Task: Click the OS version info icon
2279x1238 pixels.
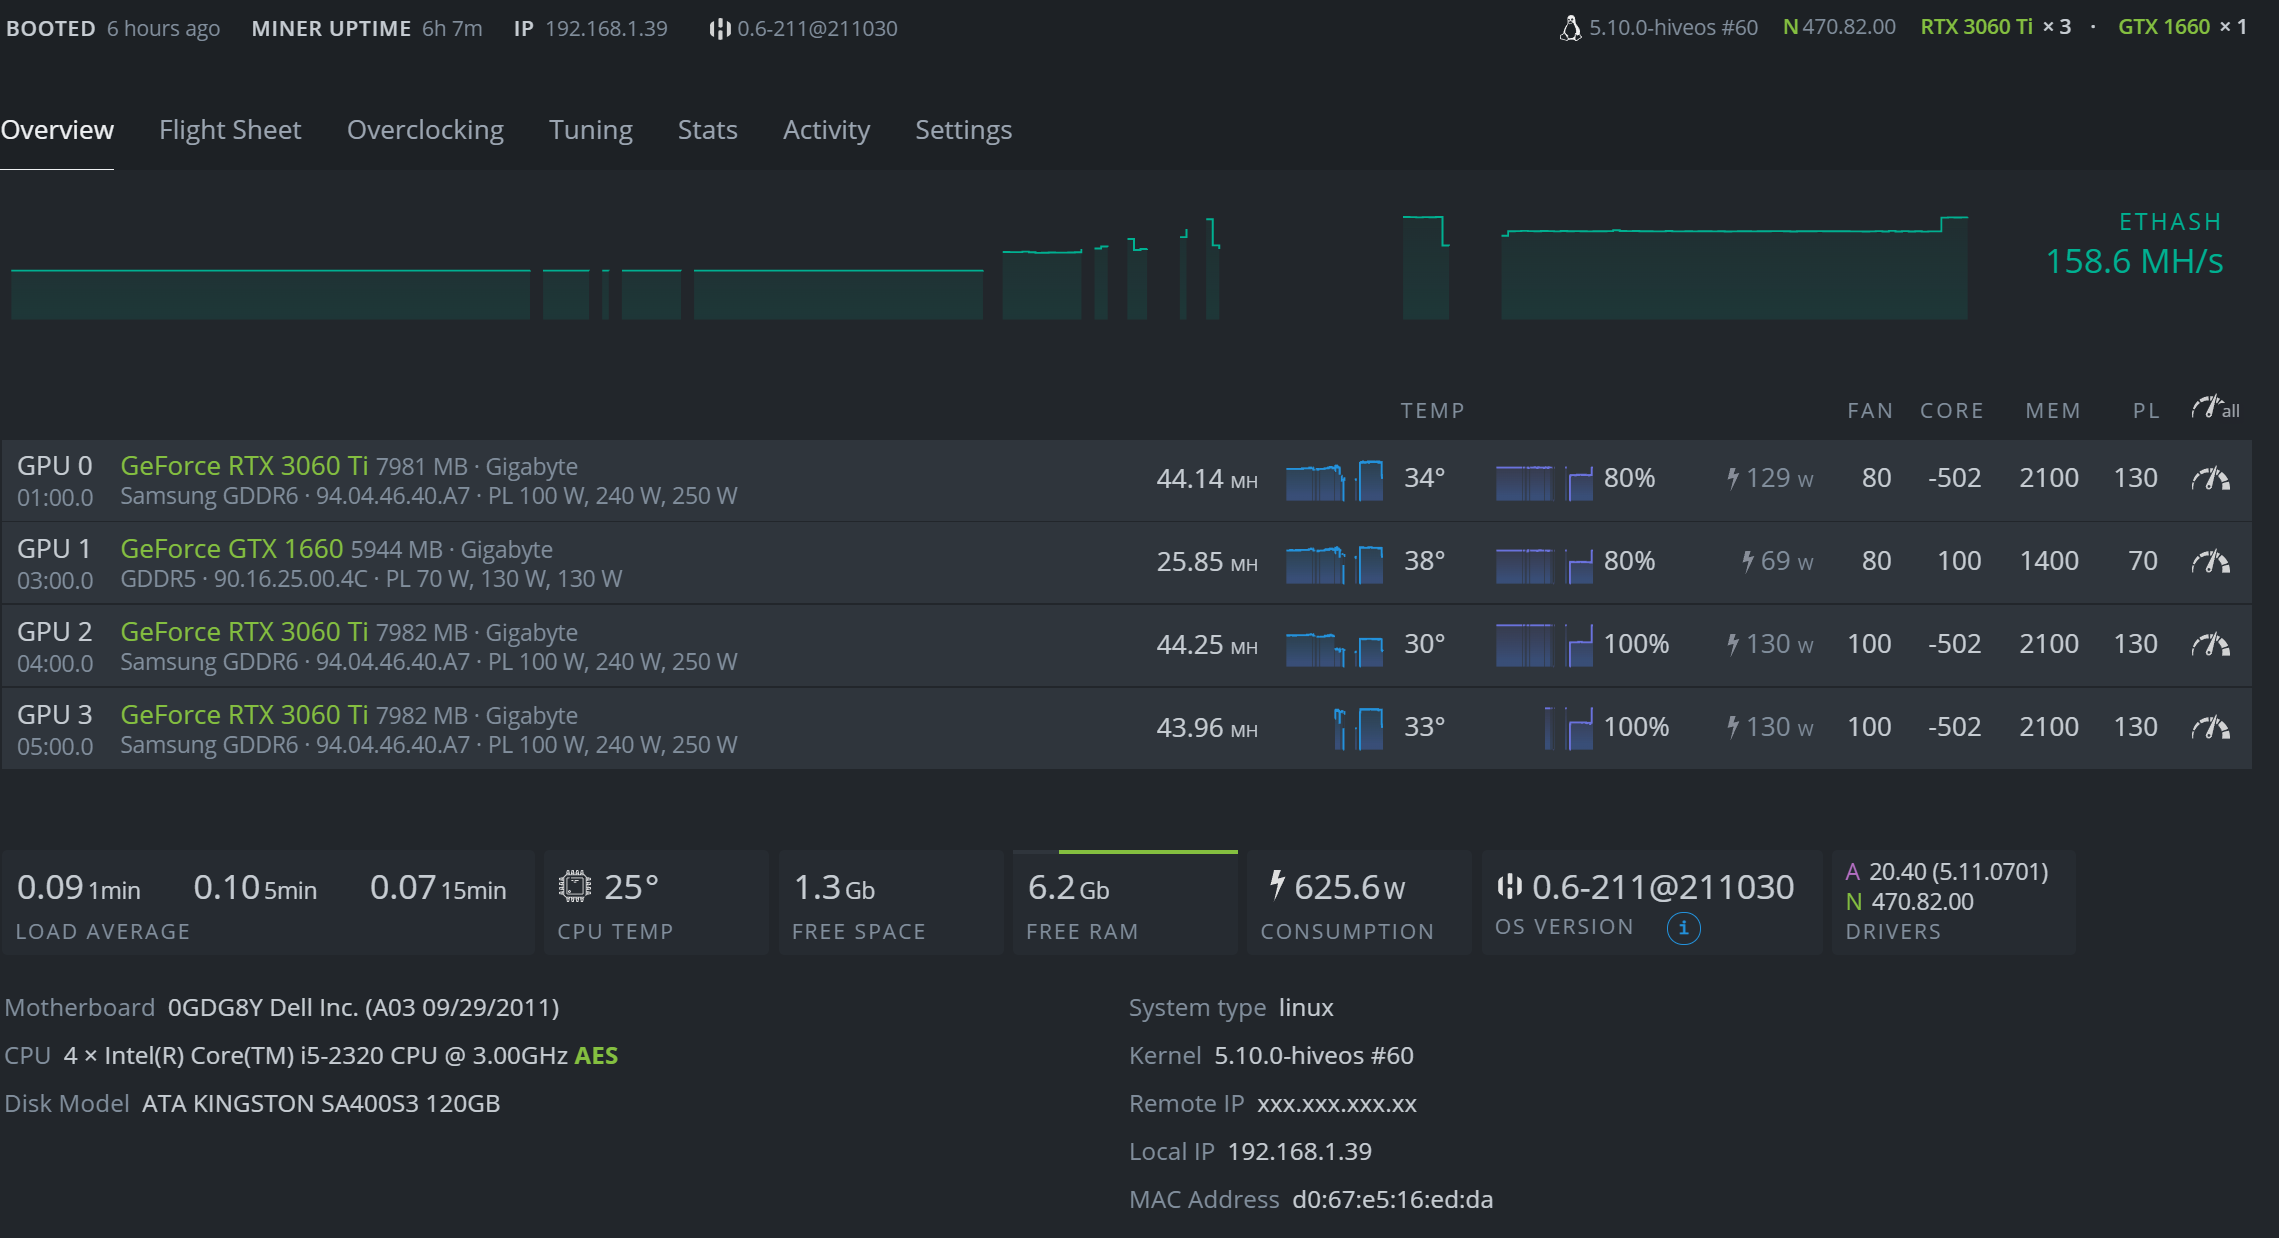Action: pyautogui.click(x=1683, y=929)
